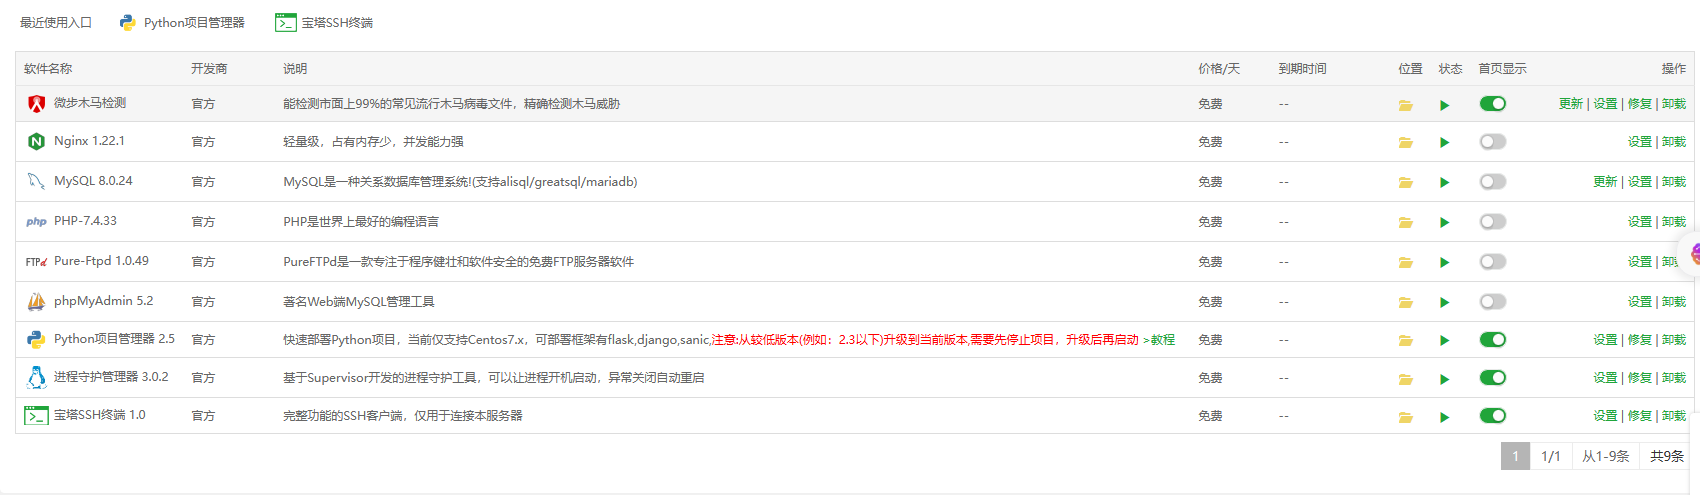Open 设置 for 进程守护管理器 3.0.2
The width and height of the screenshot is (1700, 495).
pyautogui.click(x=1605, y=378)
